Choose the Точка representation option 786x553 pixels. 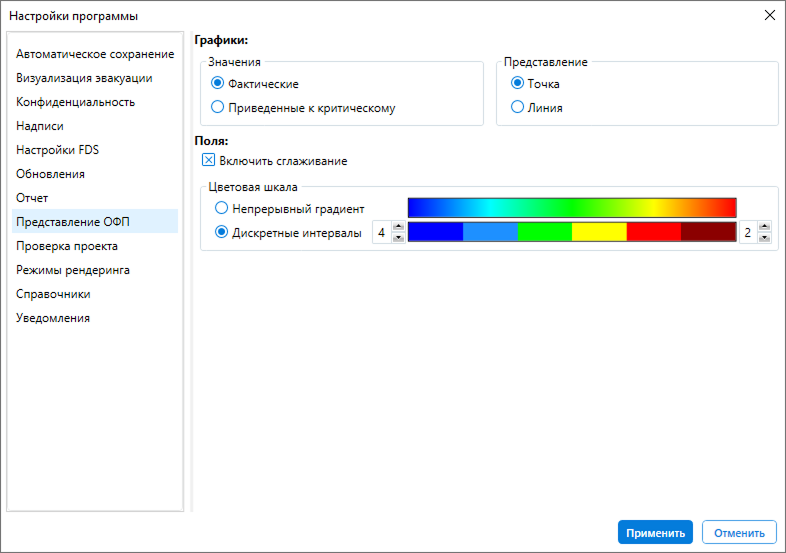517,83
